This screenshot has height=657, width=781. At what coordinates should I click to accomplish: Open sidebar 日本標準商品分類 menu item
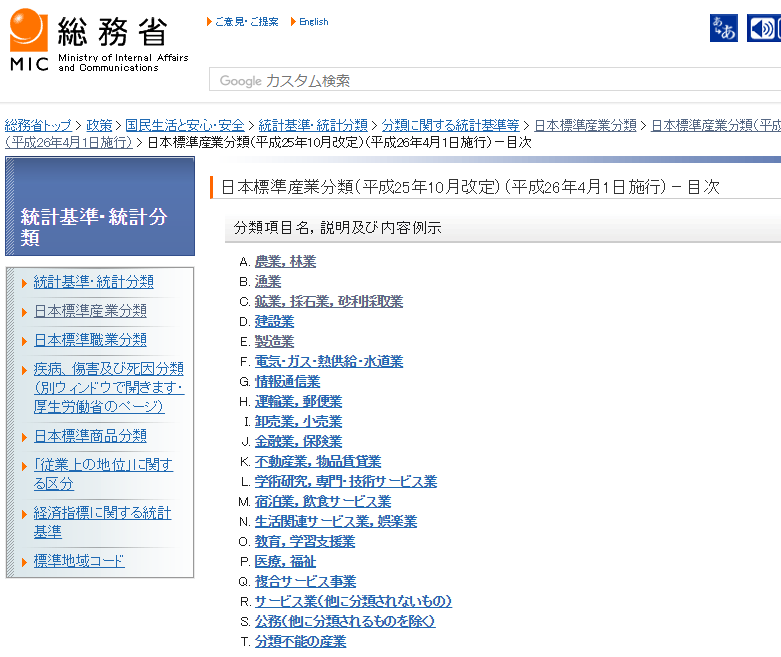pyautogui.click(x=90, y=436)
